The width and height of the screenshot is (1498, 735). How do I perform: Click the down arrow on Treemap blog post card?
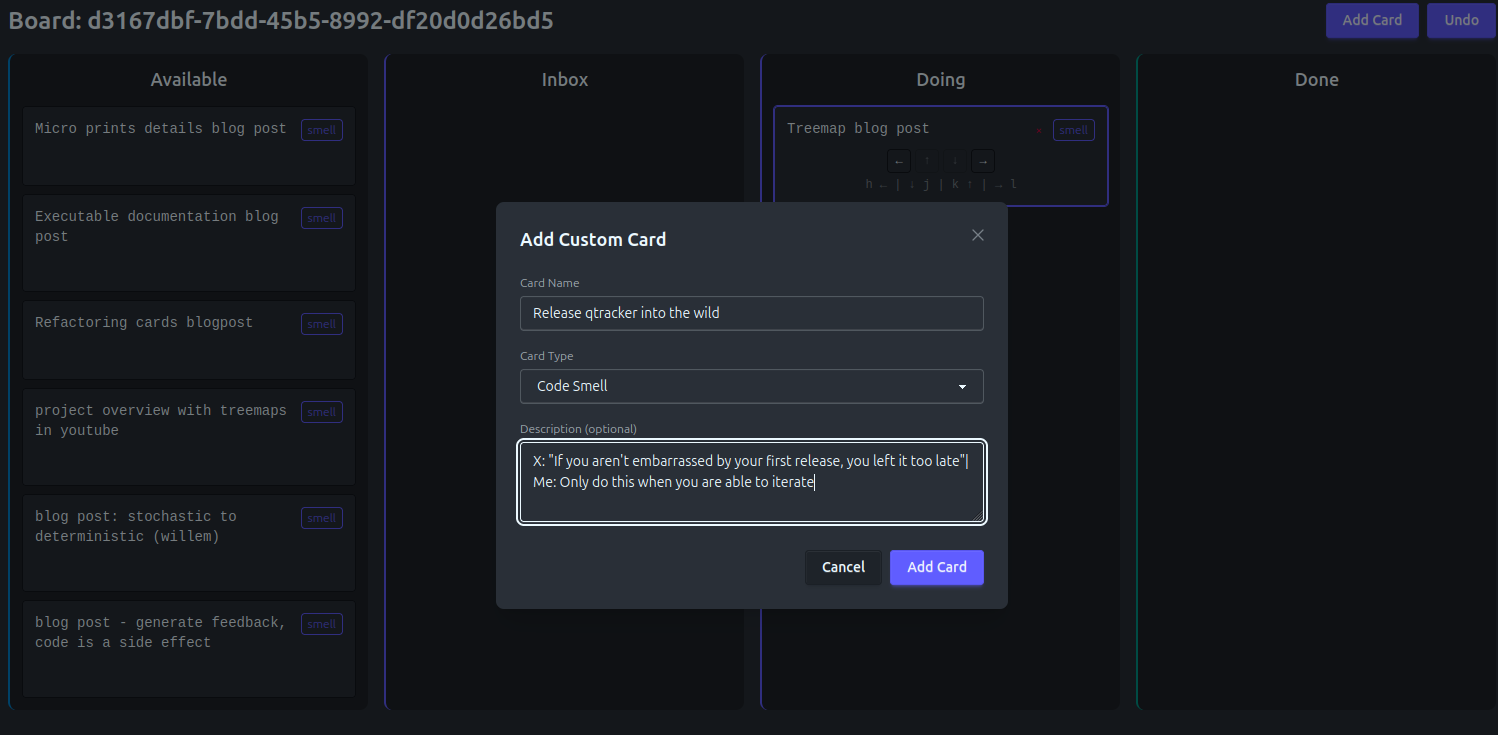(954, 160)
